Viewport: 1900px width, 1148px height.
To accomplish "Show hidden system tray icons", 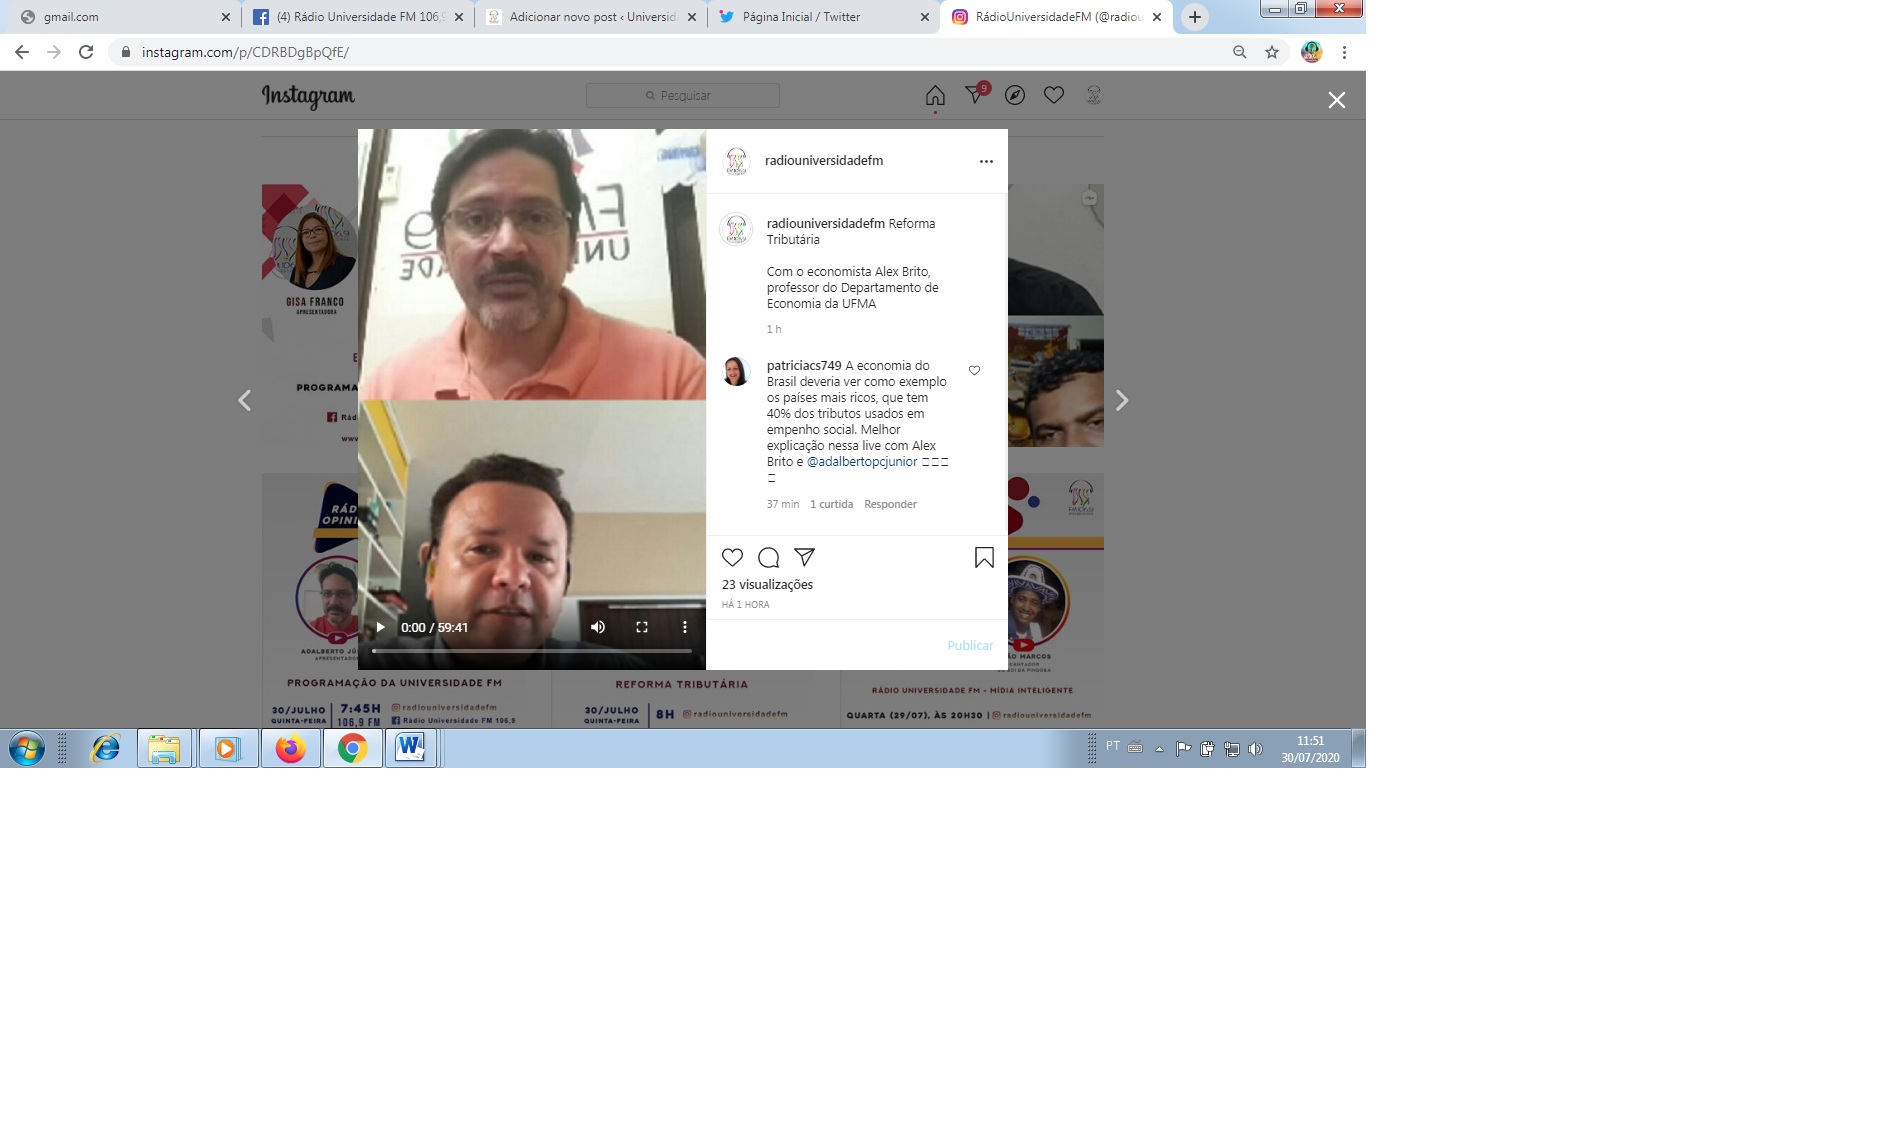I will click(1159, 748).
